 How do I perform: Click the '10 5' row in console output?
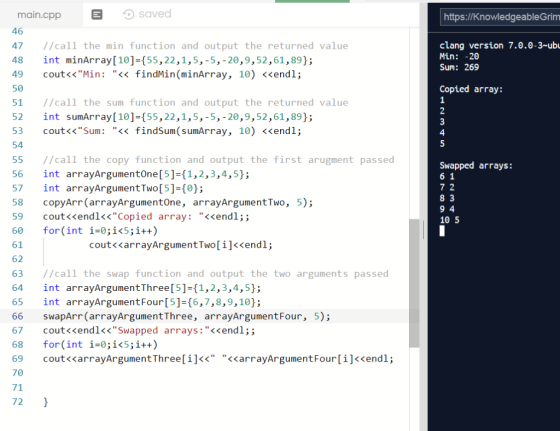pyautogui.click(x=450, y=220)
